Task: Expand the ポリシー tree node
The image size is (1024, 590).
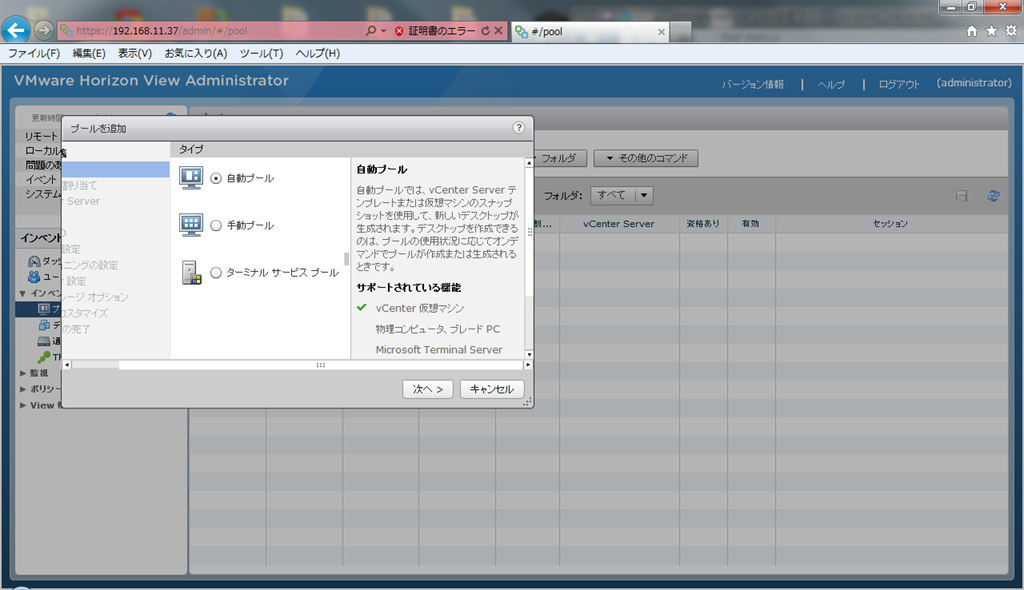Action: point(23,389)
